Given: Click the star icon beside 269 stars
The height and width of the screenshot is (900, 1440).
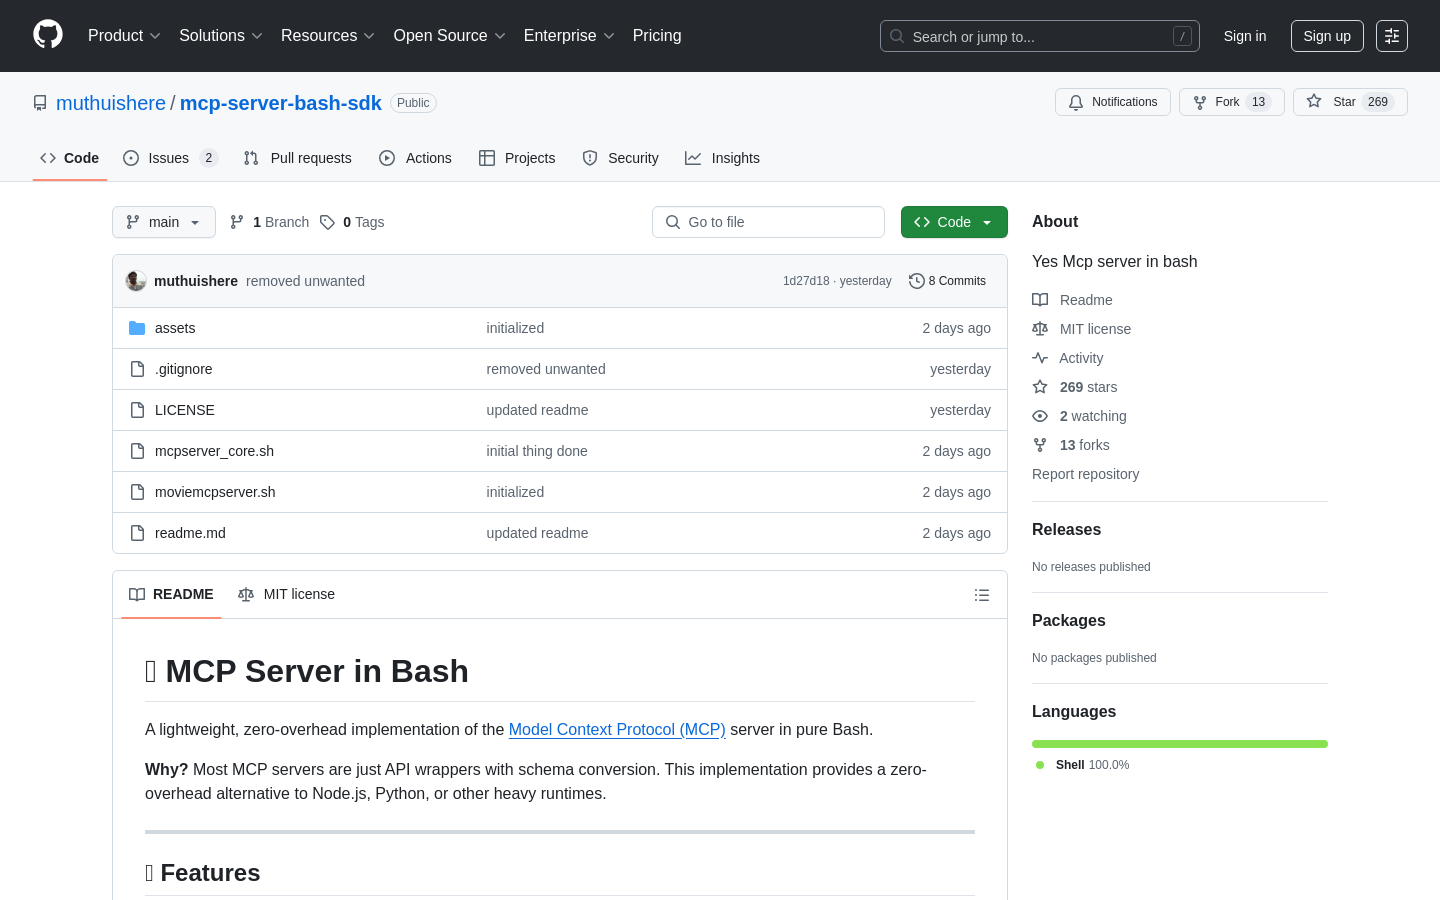Looking at the screenshot, I should 1040,387.
